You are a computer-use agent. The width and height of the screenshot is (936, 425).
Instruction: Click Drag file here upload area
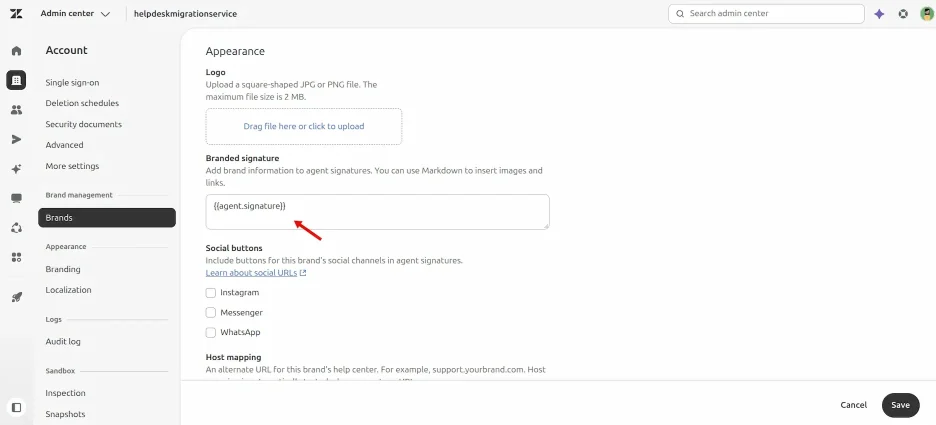tap(304, 127)
